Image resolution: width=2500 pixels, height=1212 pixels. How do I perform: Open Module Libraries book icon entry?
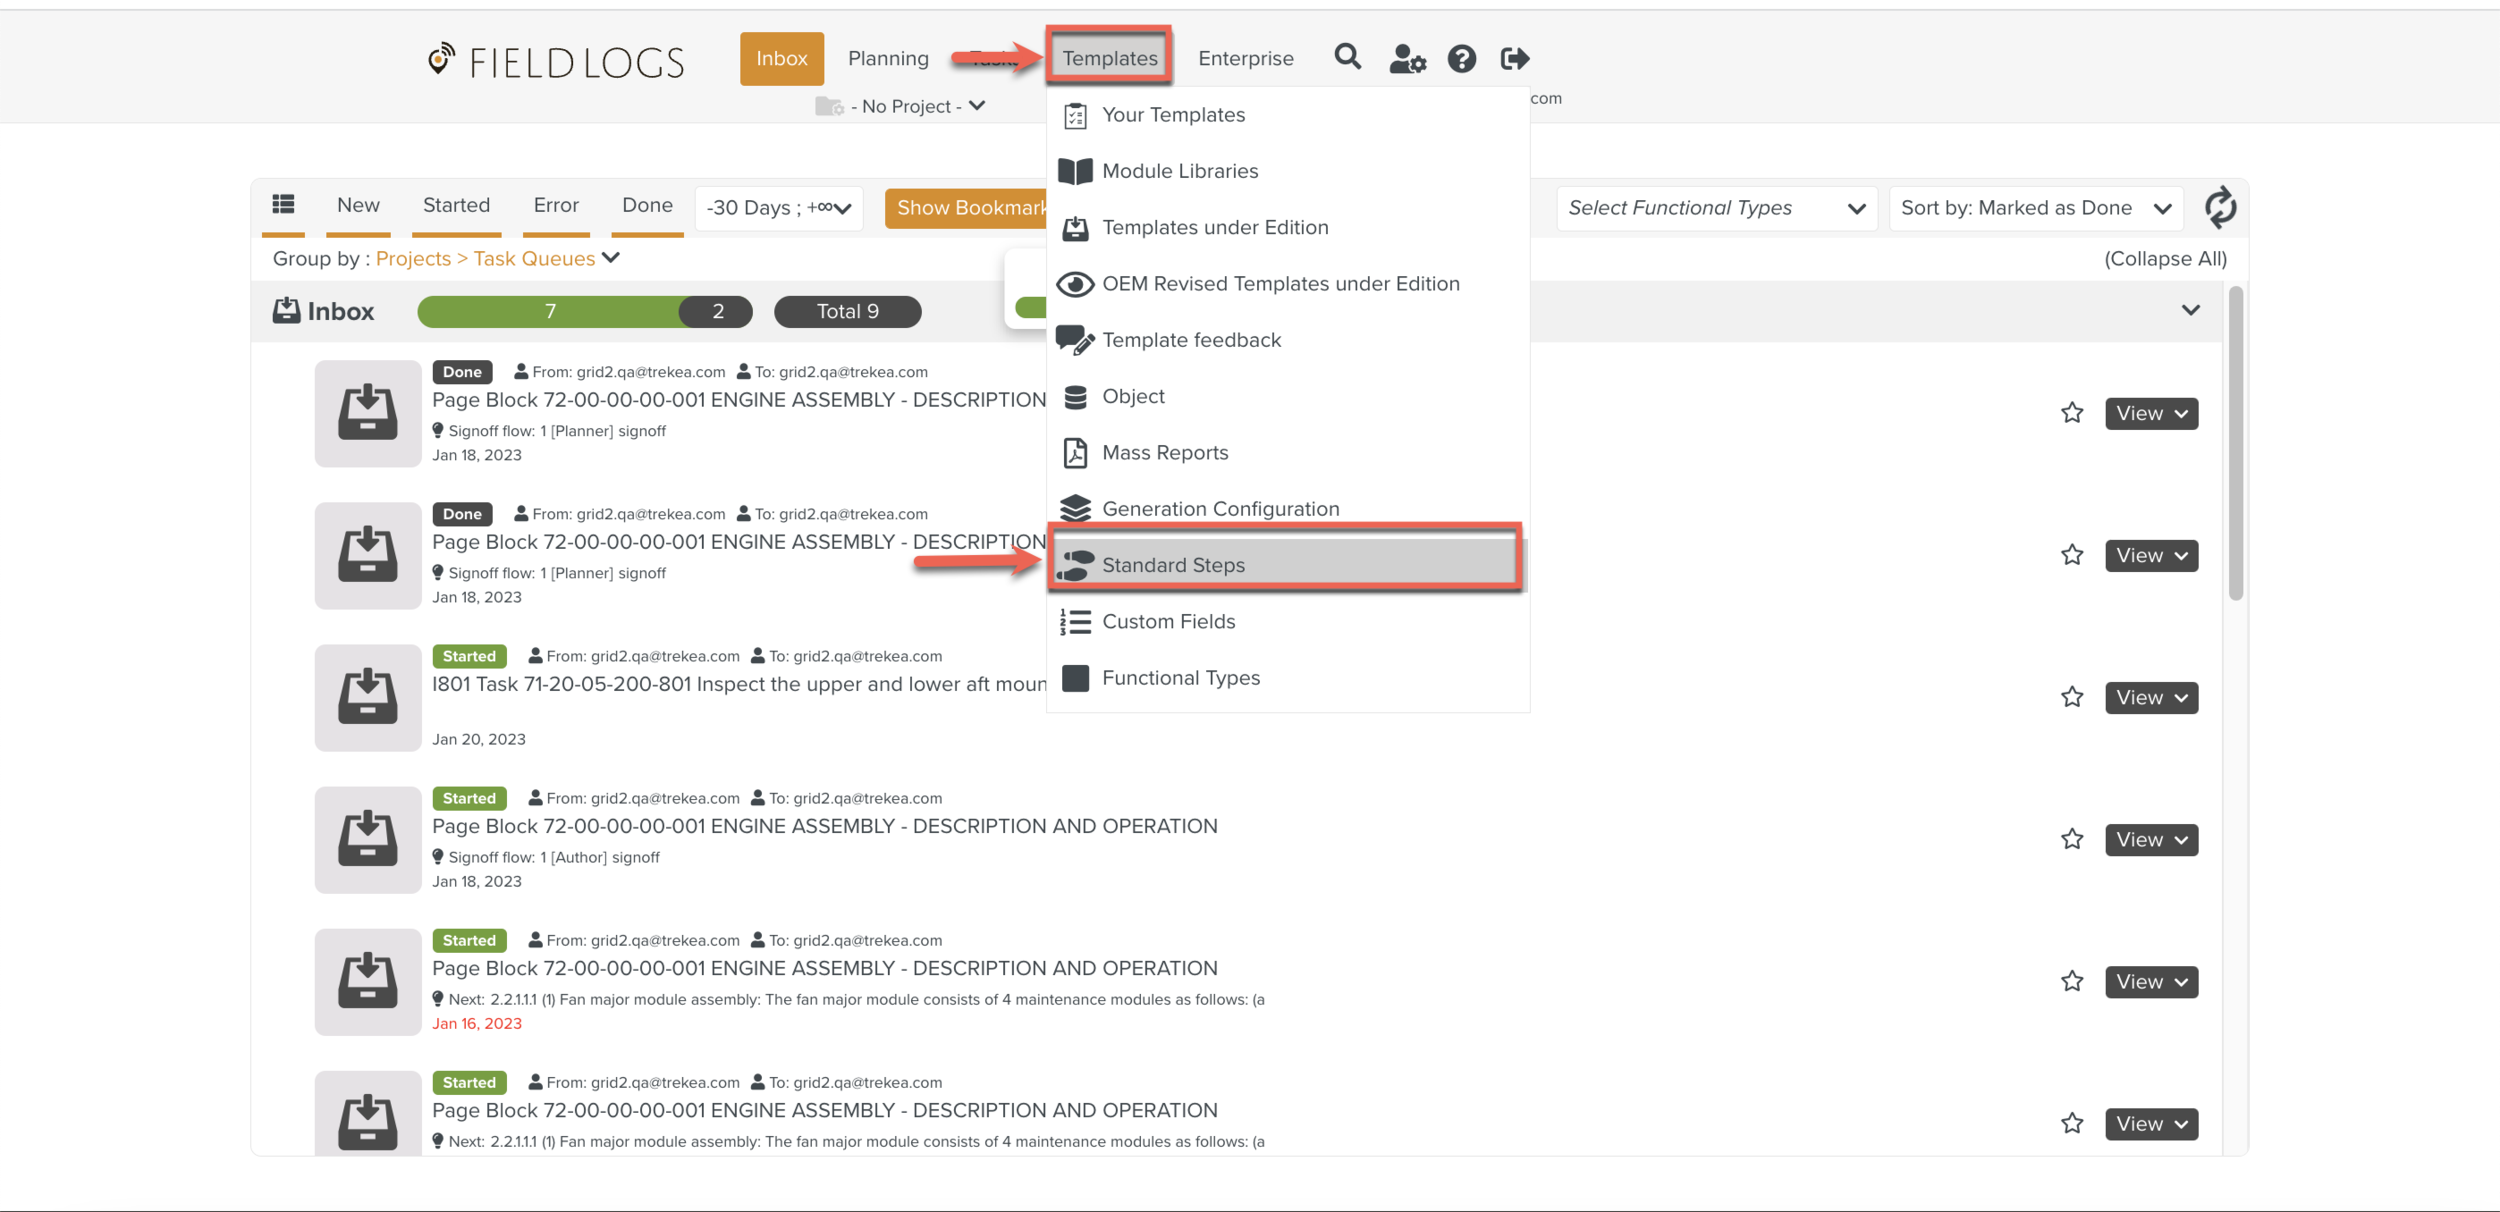pyautogui.click(x=1075, y=171)
